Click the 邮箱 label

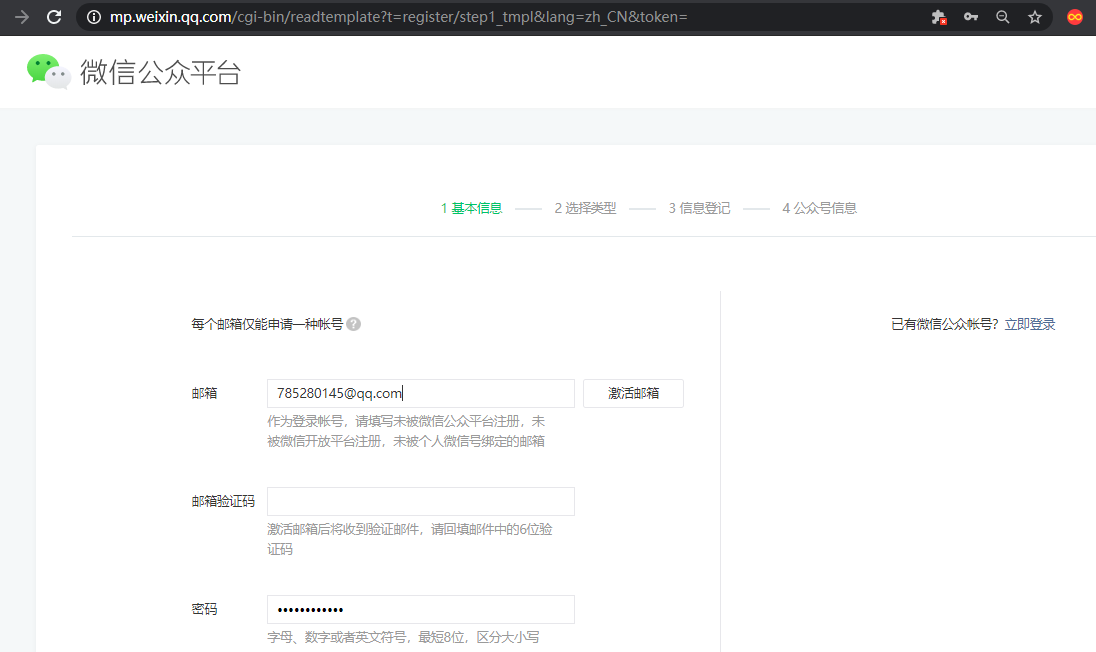tap(204, 393)
